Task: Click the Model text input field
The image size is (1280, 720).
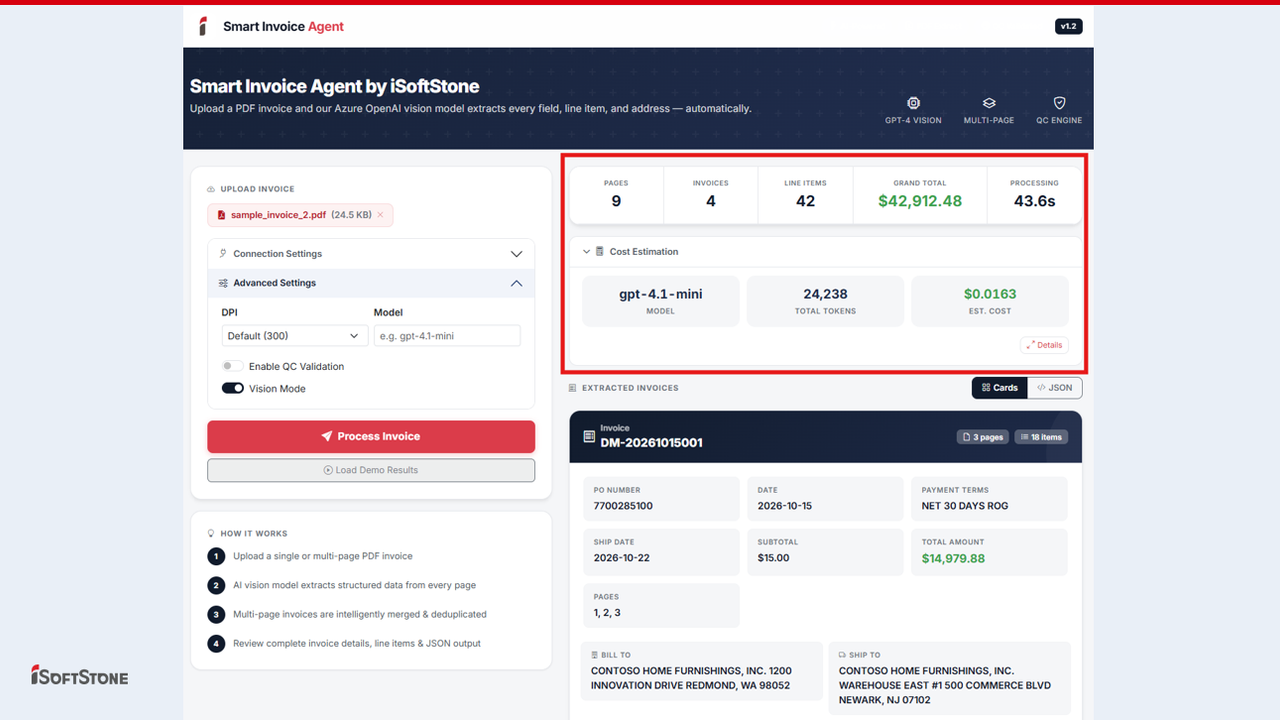Action: [447, 336]
